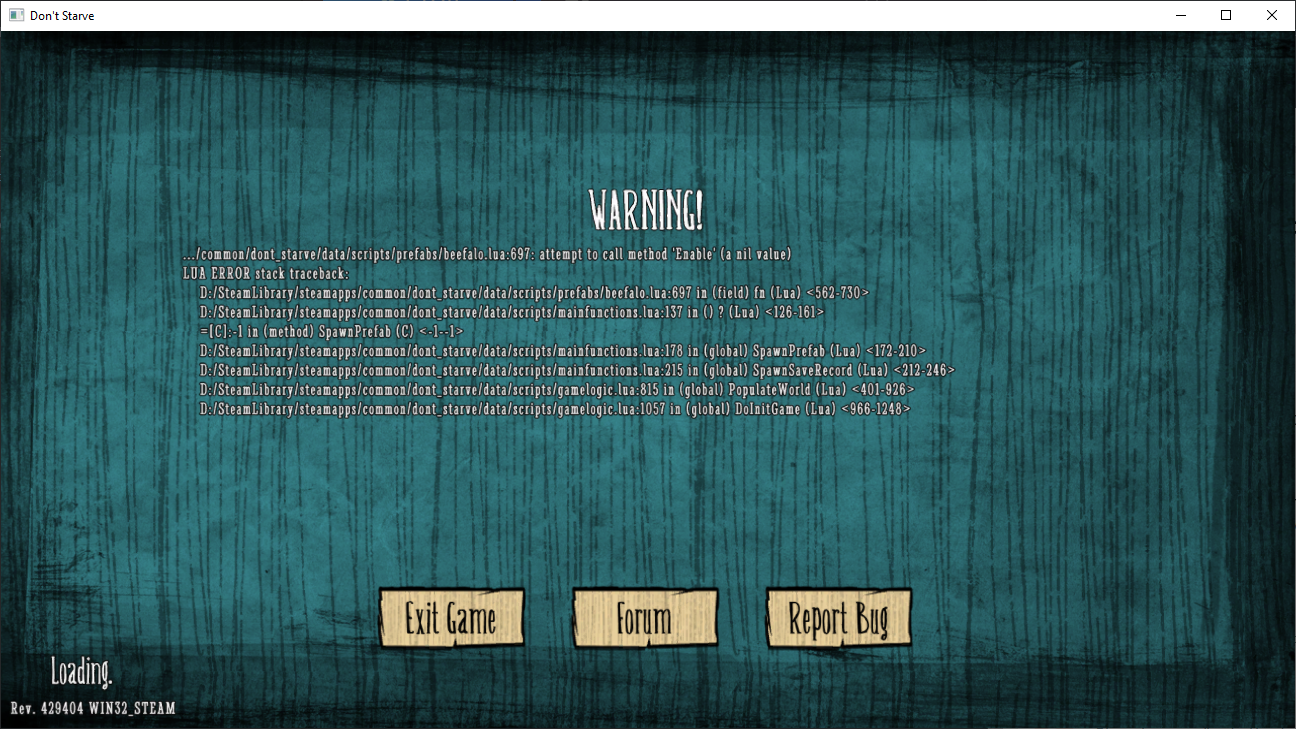Maximize the Don't Starve window
This screenshot has height=729, width=1296.
1226,15
